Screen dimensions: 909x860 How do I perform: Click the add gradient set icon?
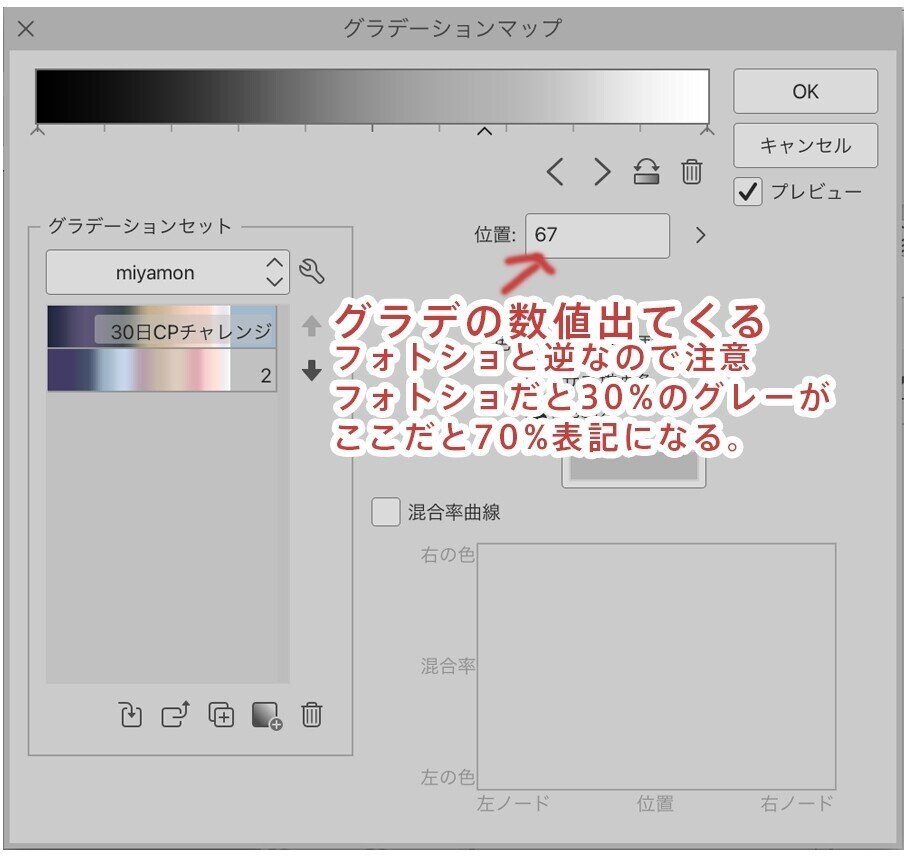point(222,717)
